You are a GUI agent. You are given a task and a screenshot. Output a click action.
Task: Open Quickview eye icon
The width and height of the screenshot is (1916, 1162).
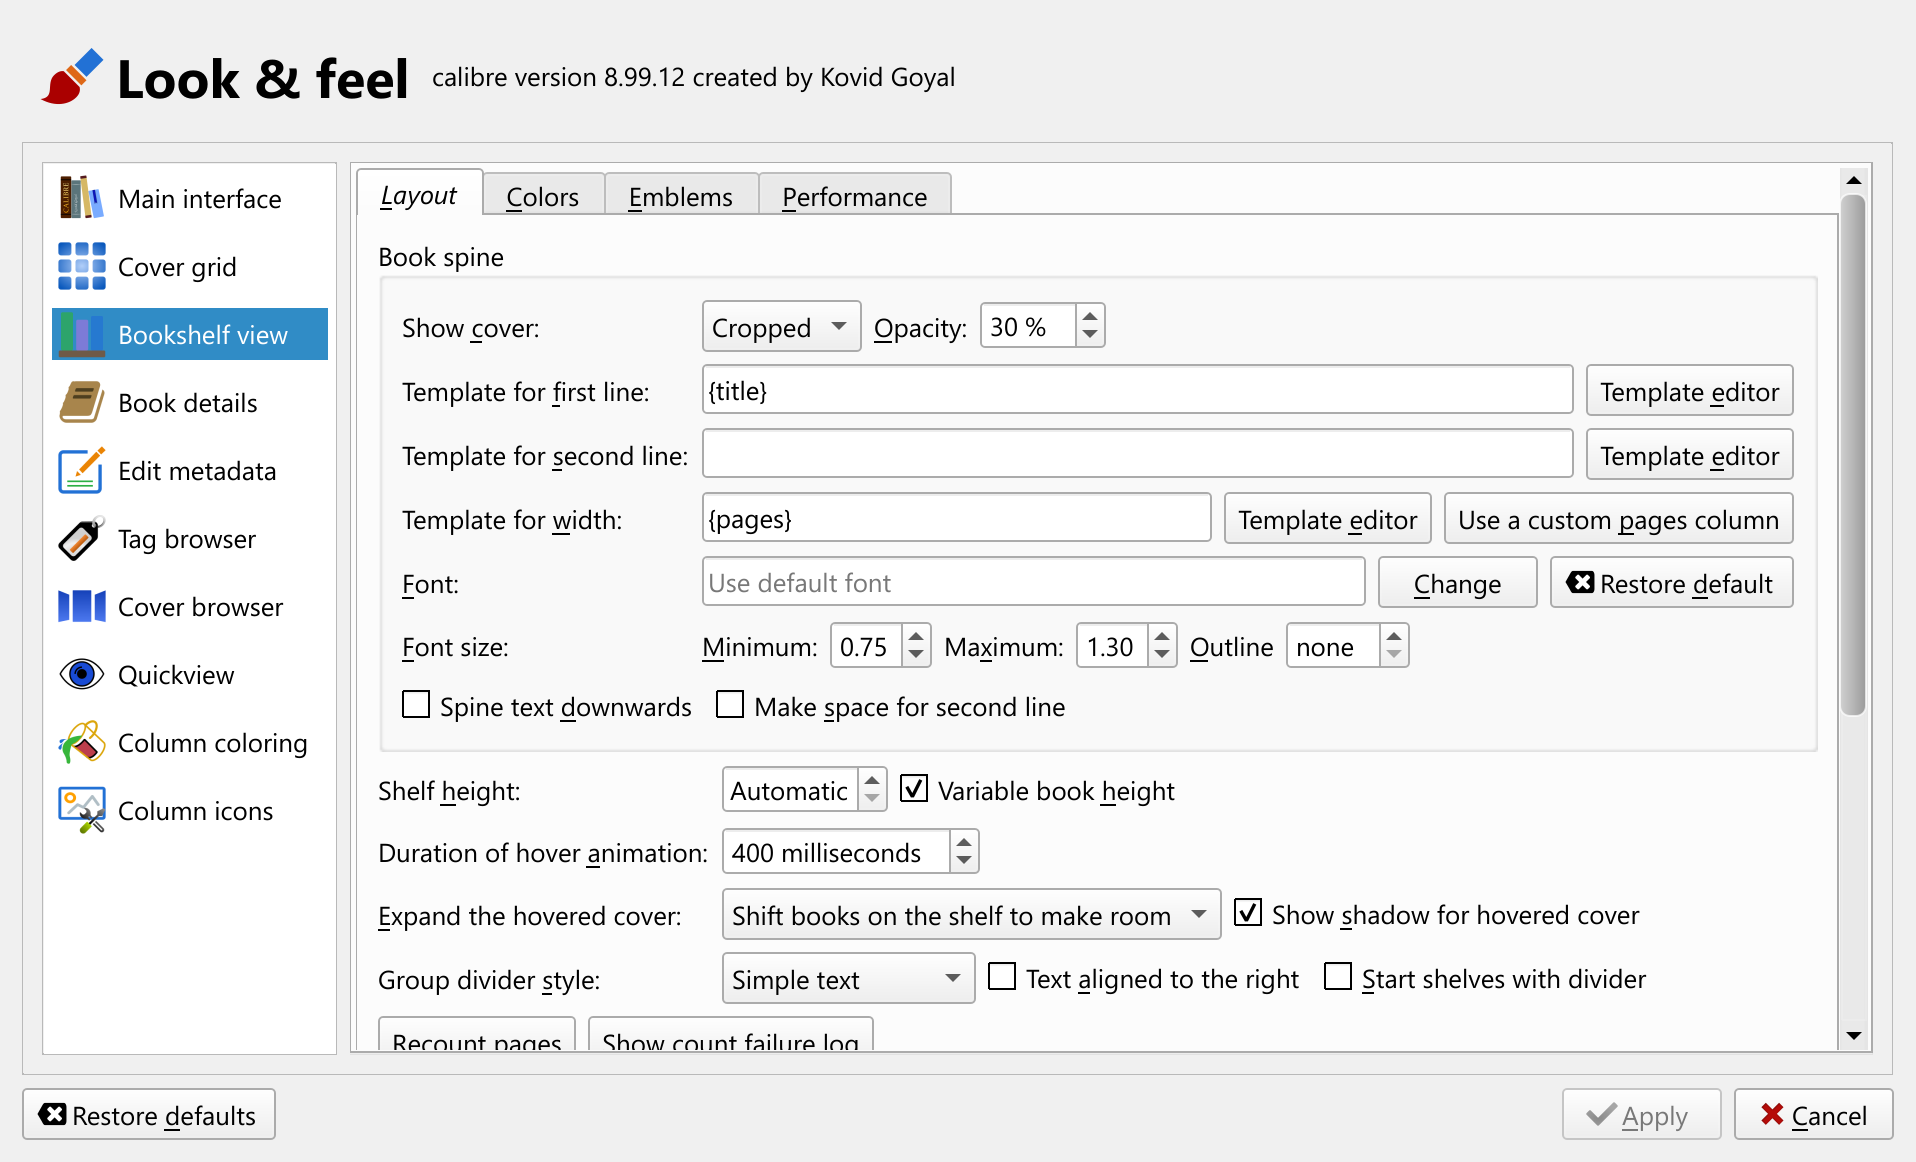click(81, 674)
